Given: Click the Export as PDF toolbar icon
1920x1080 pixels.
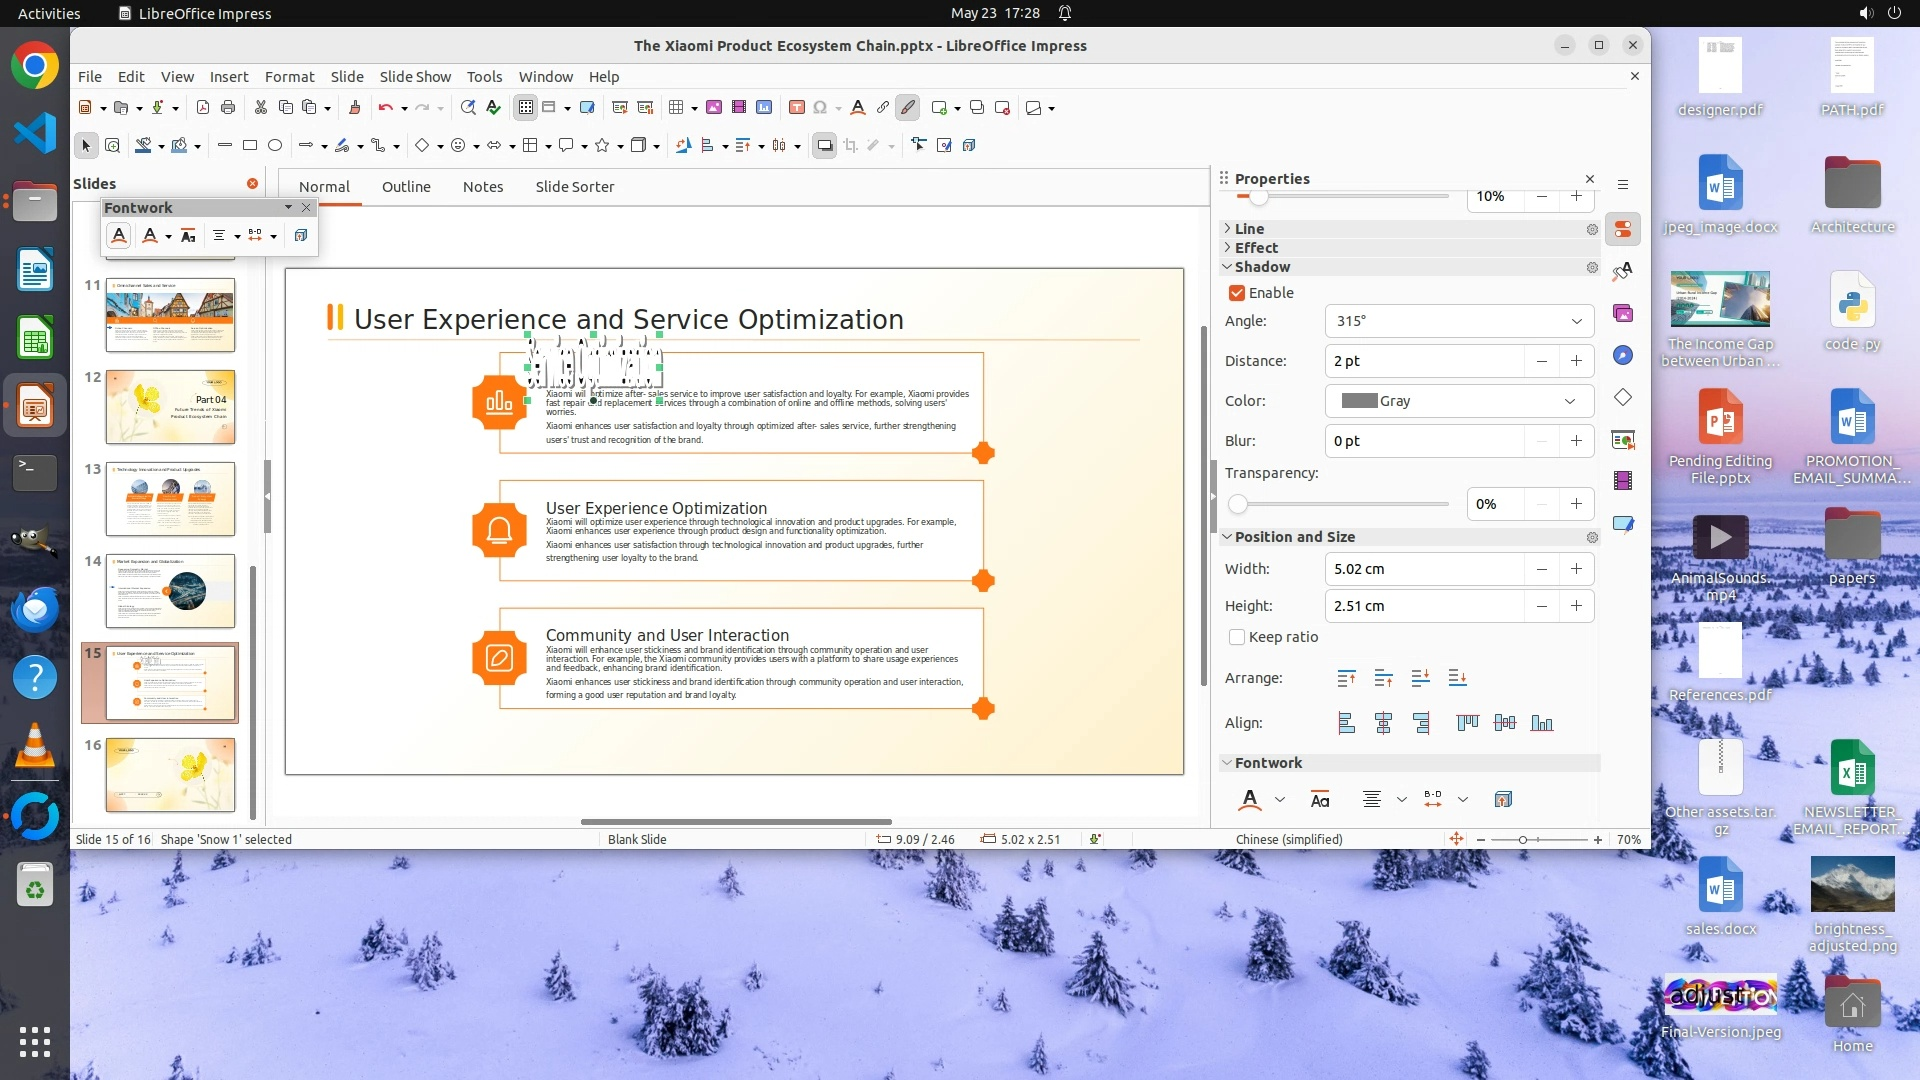Looking at the screenshot, I should [x=203, y=108].
